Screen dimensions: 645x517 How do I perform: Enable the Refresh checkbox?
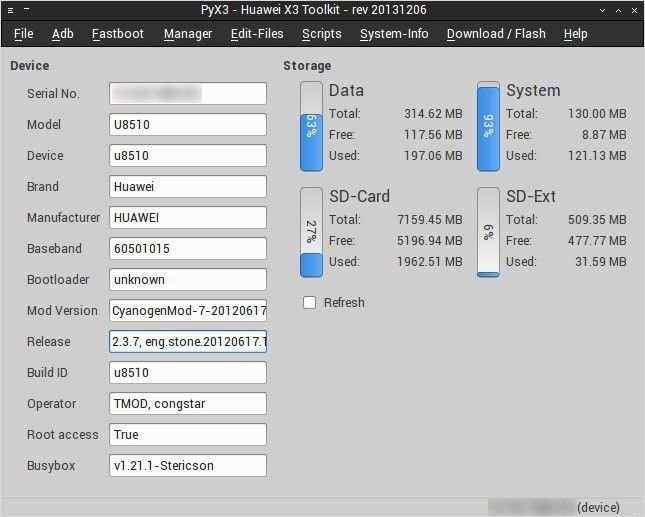[309, 302]
